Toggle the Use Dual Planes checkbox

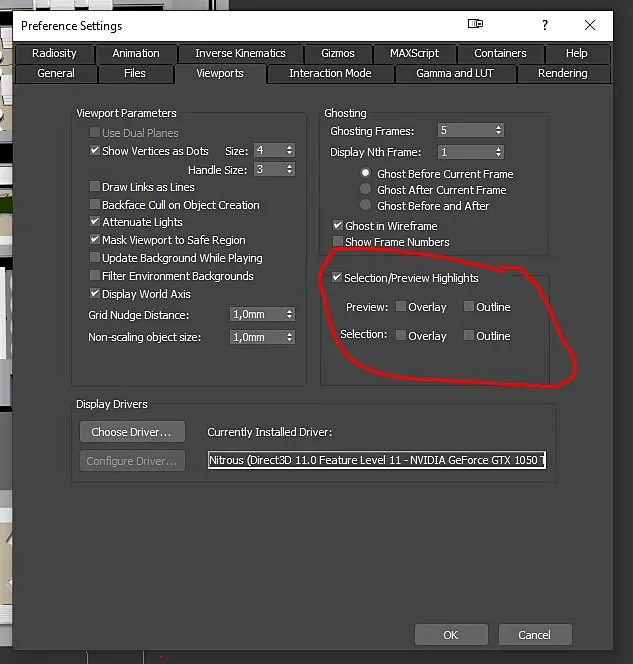pyautogui.click(x=95, y=133)
